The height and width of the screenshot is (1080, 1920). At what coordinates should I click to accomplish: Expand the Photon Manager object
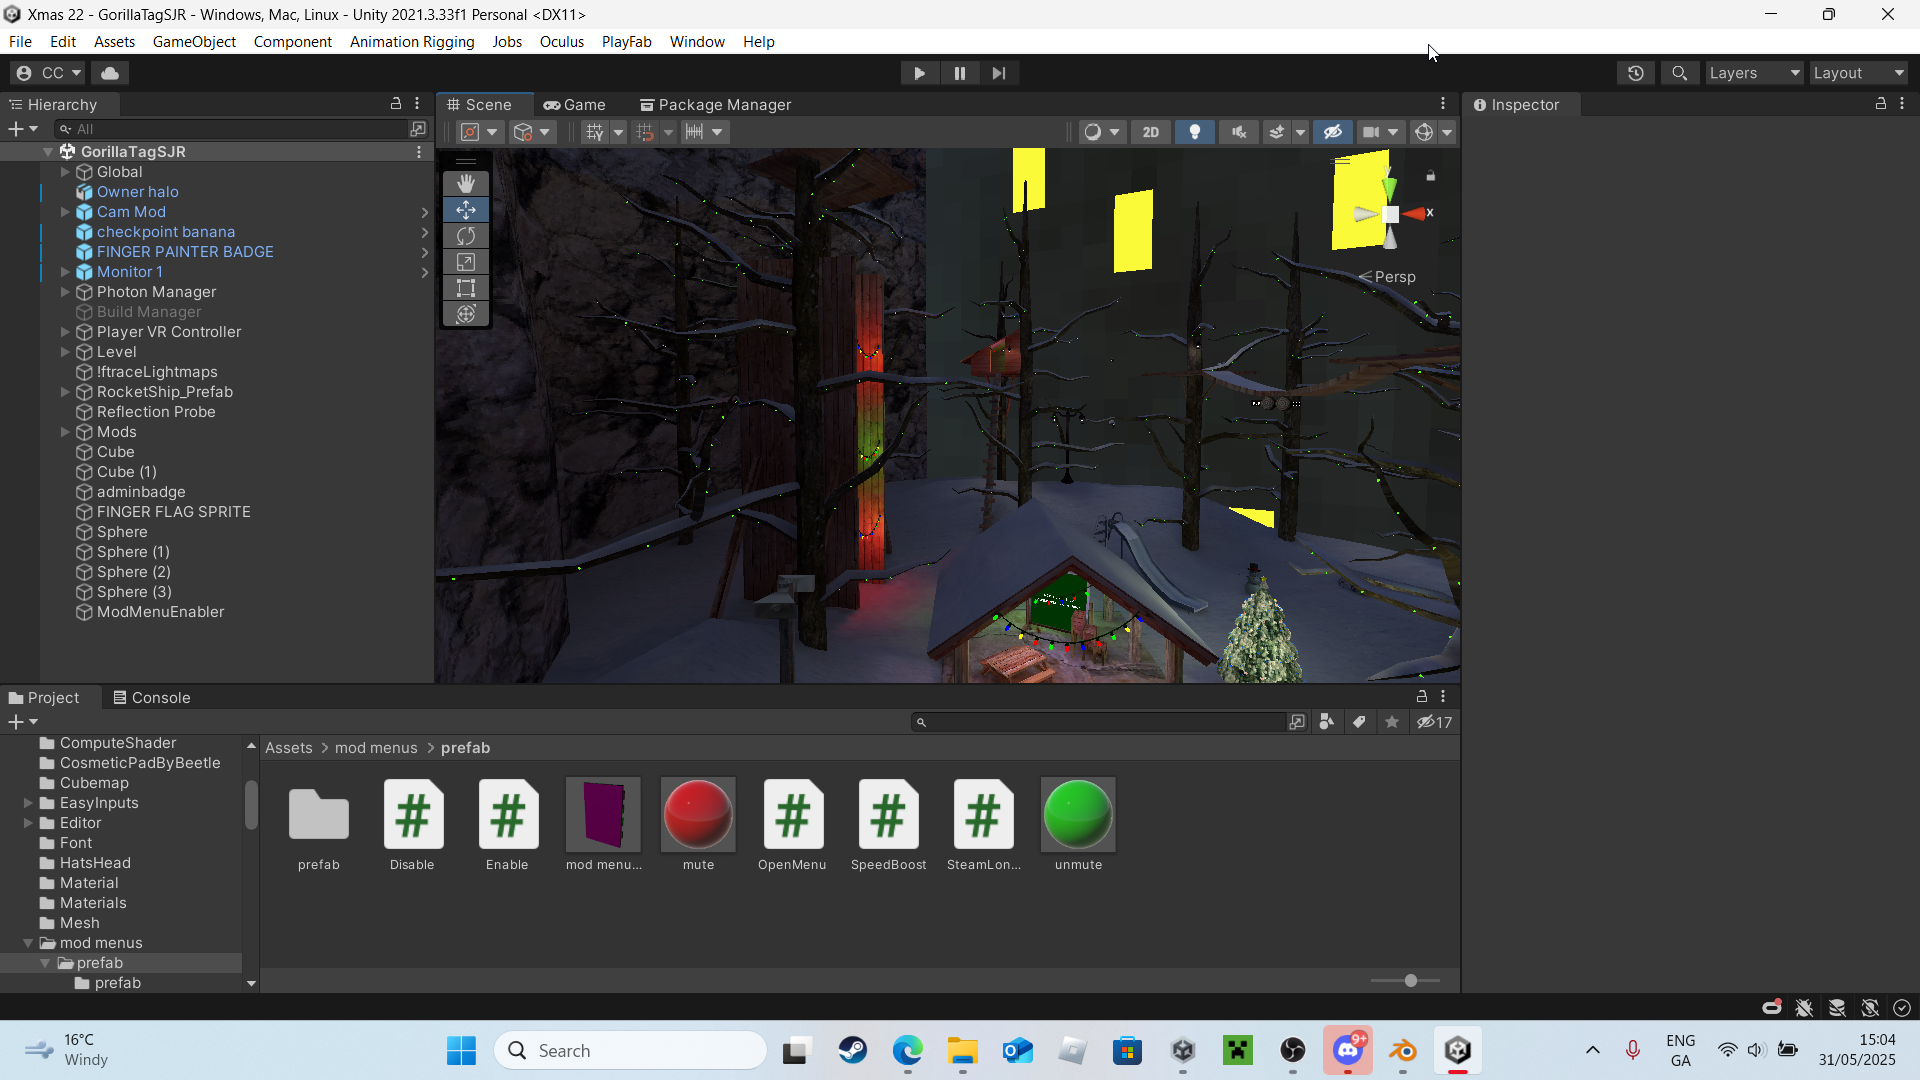tap(65, 292)
